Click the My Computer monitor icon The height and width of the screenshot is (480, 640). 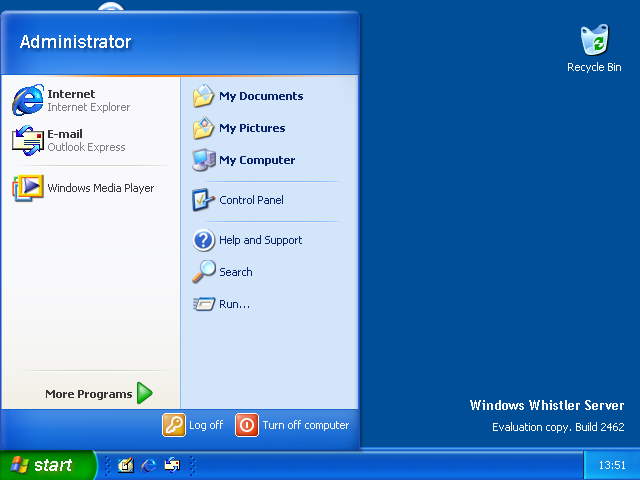(204, 160)
